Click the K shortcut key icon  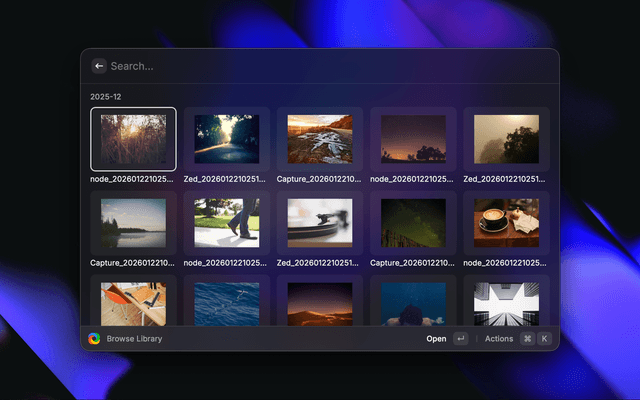point(545,339)
